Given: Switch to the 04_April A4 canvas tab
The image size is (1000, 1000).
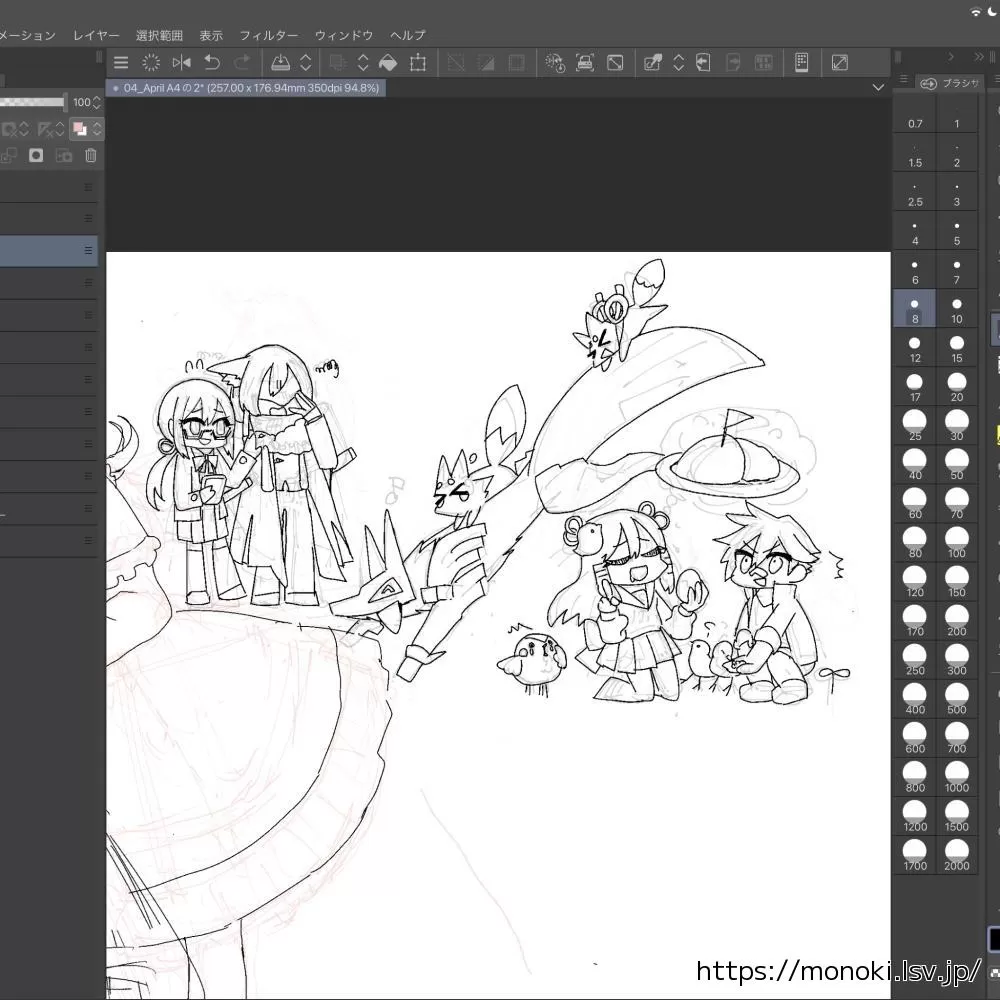Looking at the screenshot, I should 245,88.
